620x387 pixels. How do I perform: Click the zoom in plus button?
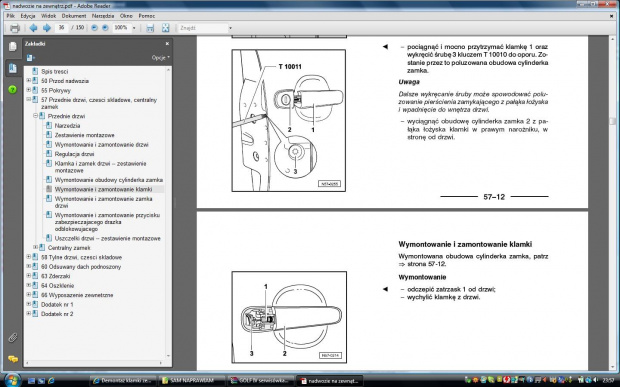[105, 28]
